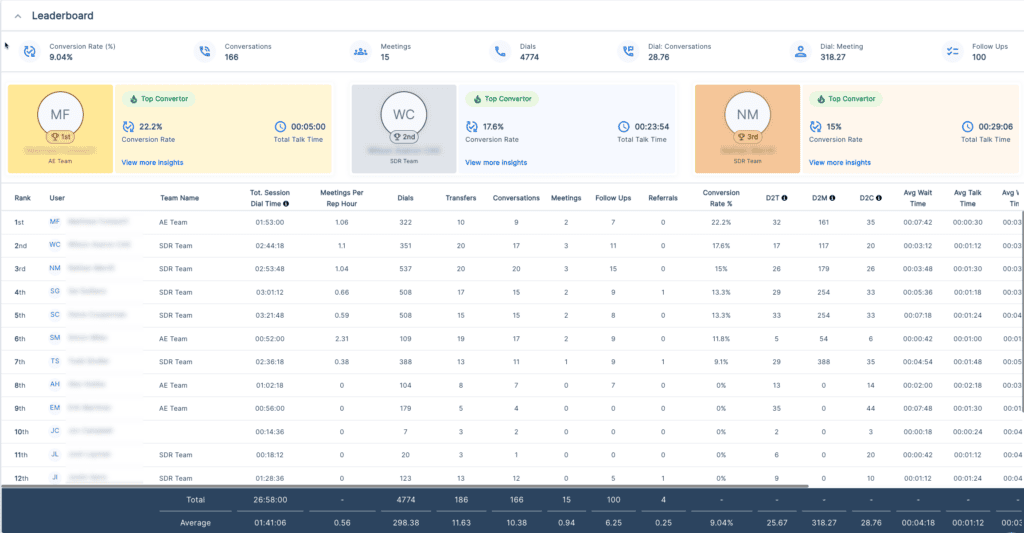1024x533 pixels.
Task: Open the SG user in the 4th row
Action: pos(77,291)
